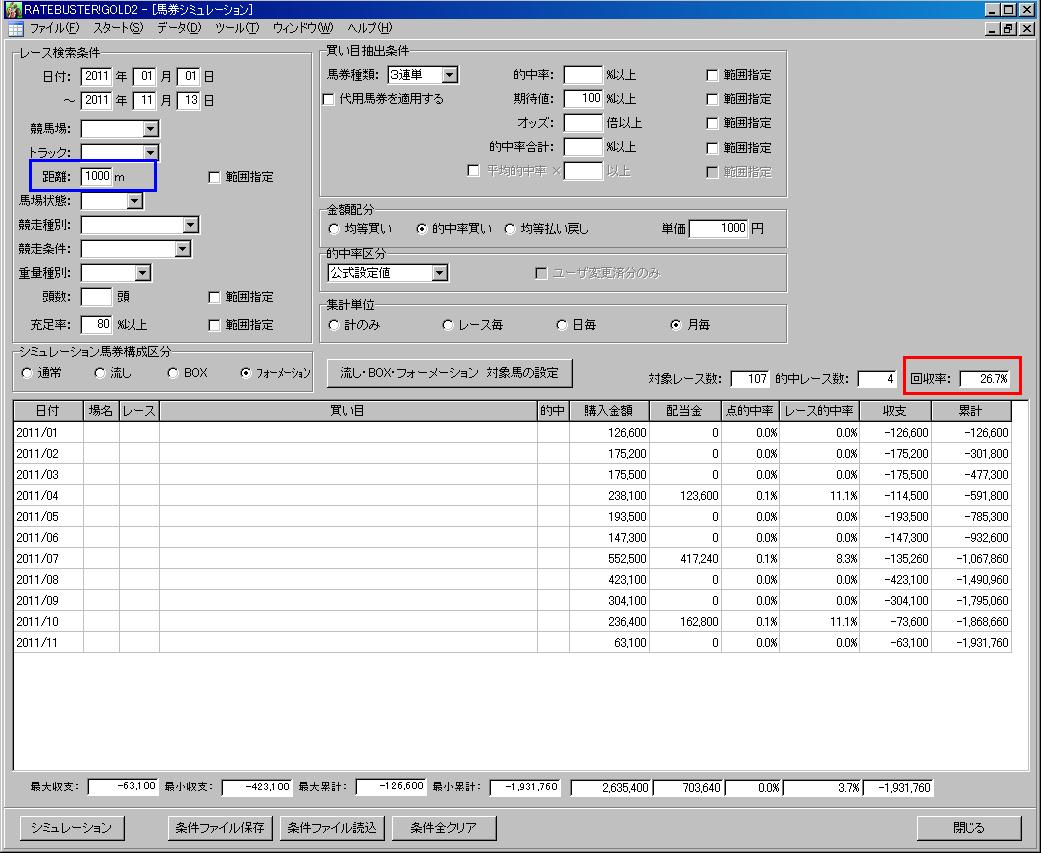Check 代用馬券を適用する checkbox
The height and width of the screenshot is (853, 1041).
click(328, 99)
